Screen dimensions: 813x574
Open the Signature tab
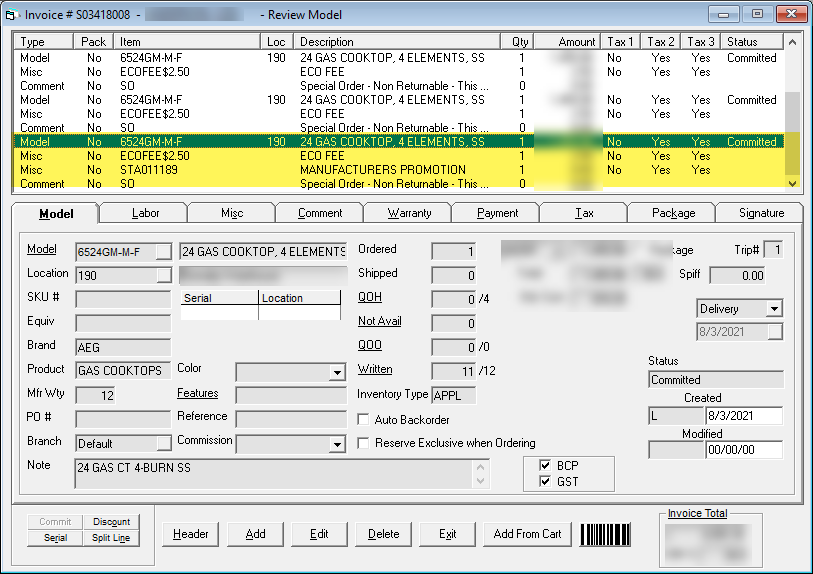(x=761, y=213)
